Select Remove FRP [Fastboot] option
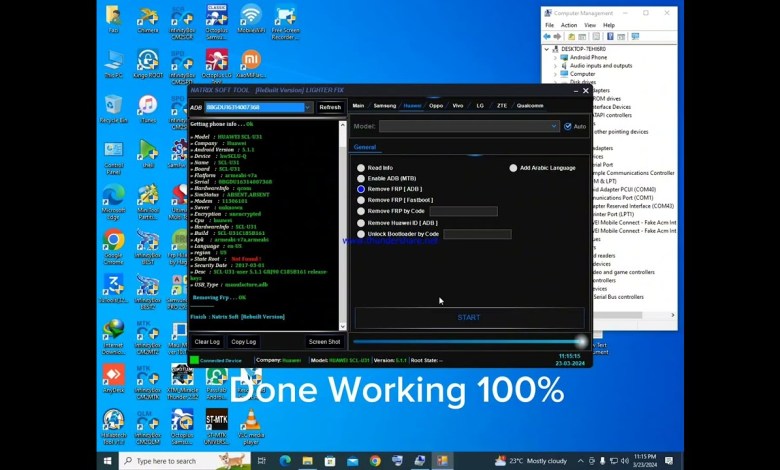This screenshot has height=470, width=780. (x=361, y=200)
